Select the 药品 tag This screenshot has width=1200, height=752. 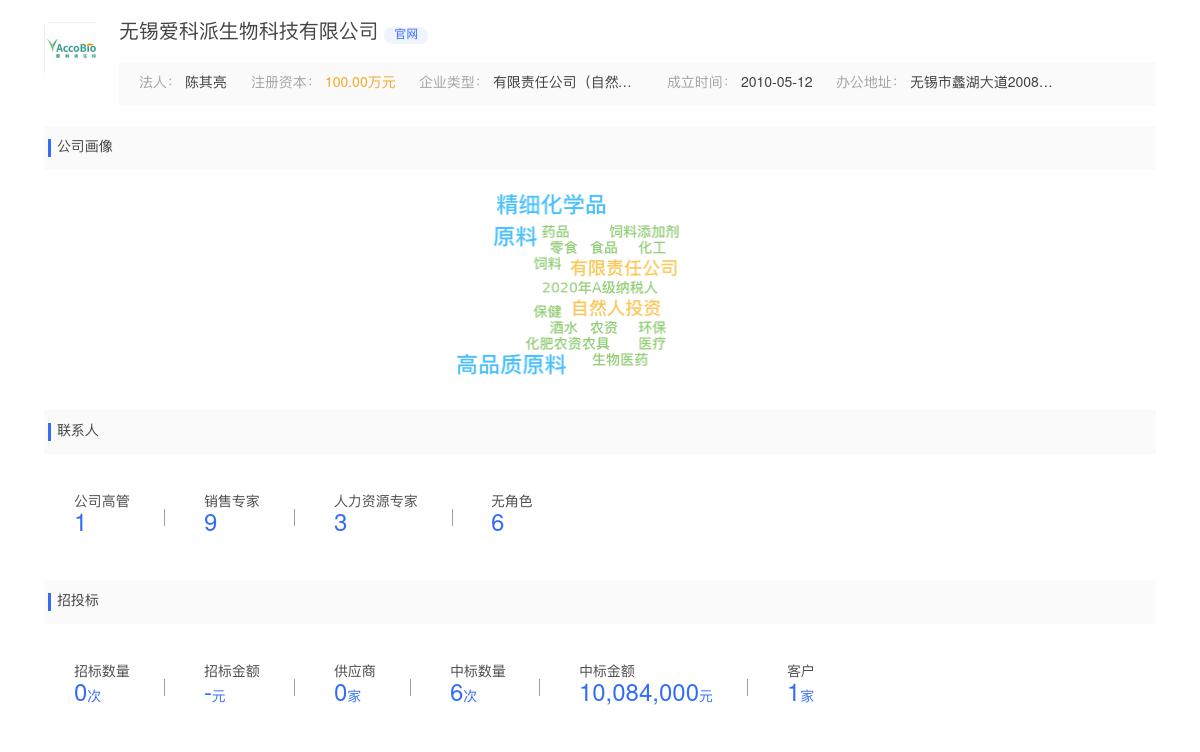[x=555, y=232]
